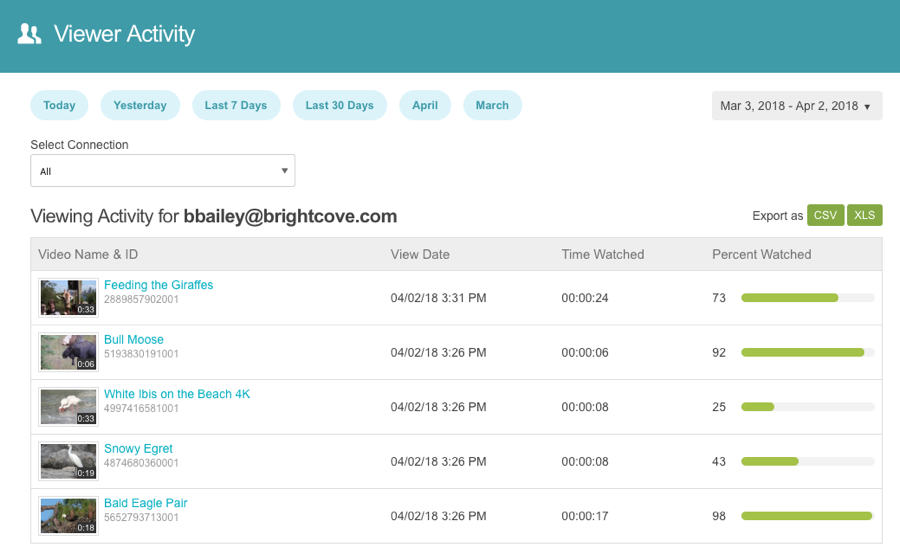Screen dimensions: 900x554
Task: Open the Feeding the Giraffes video link
Action: tap(158, 285)
